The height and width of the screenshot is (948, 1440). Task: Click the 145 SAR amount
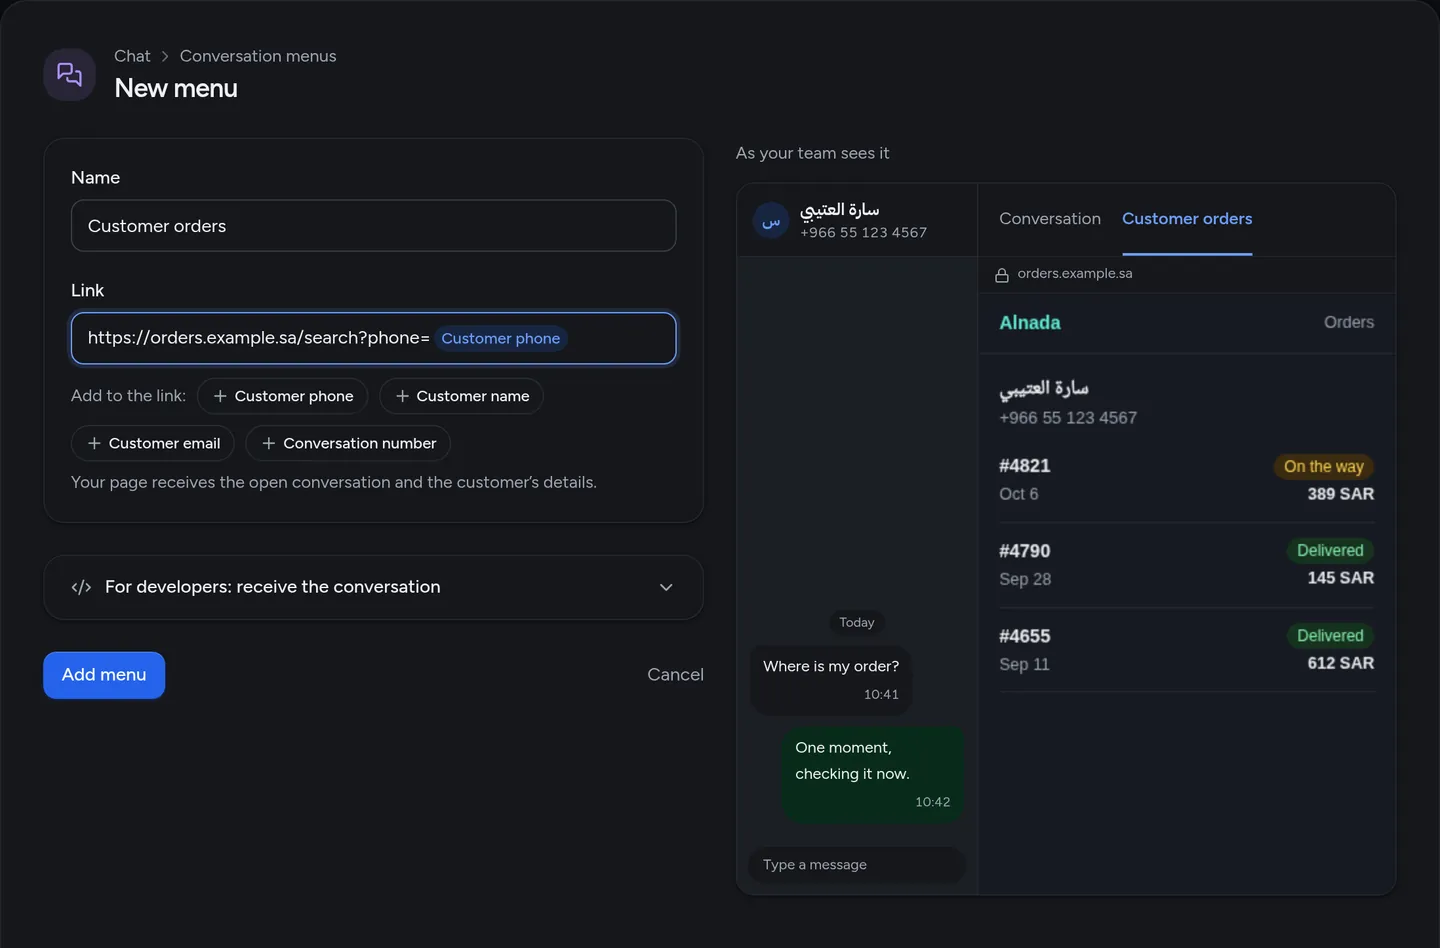click(x=1341, y=578)
